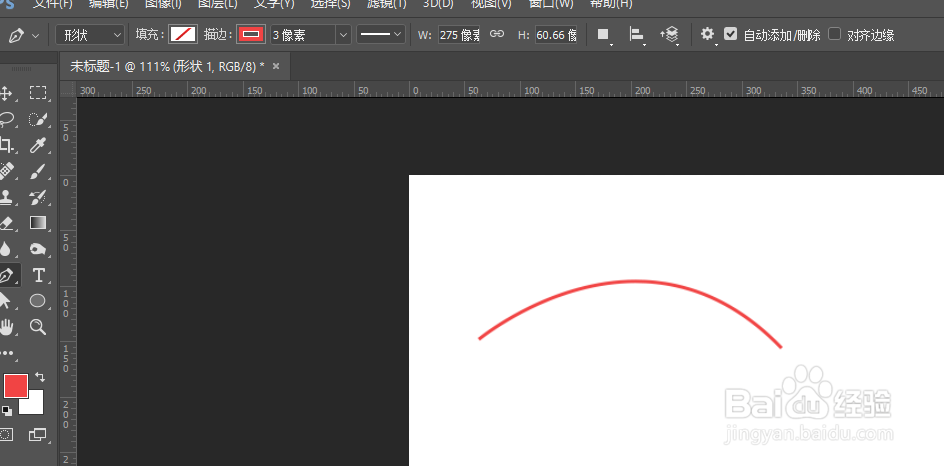Select the Zoom tool
Viewport: 944px width, 466px height.
click(38, 327)
